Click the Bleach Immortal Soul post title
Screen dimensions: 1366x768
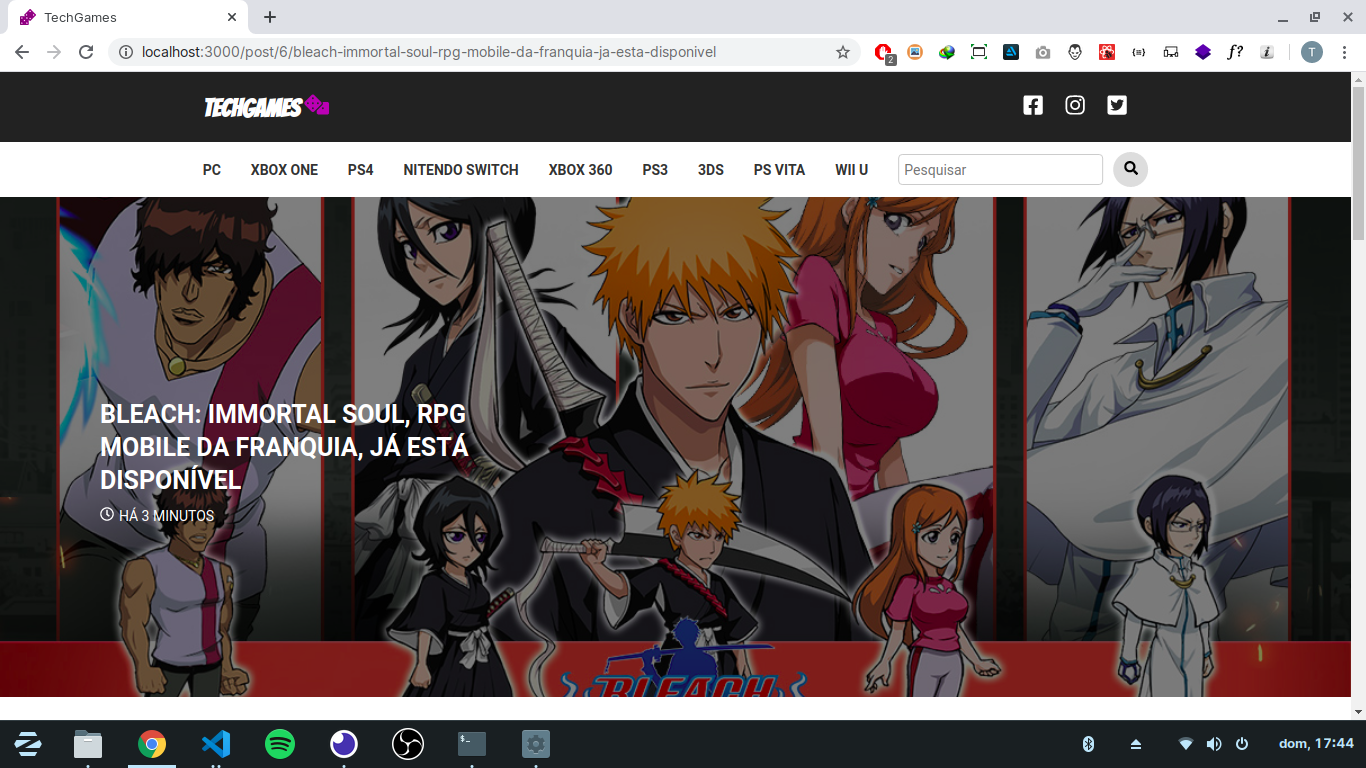point(284,447)
